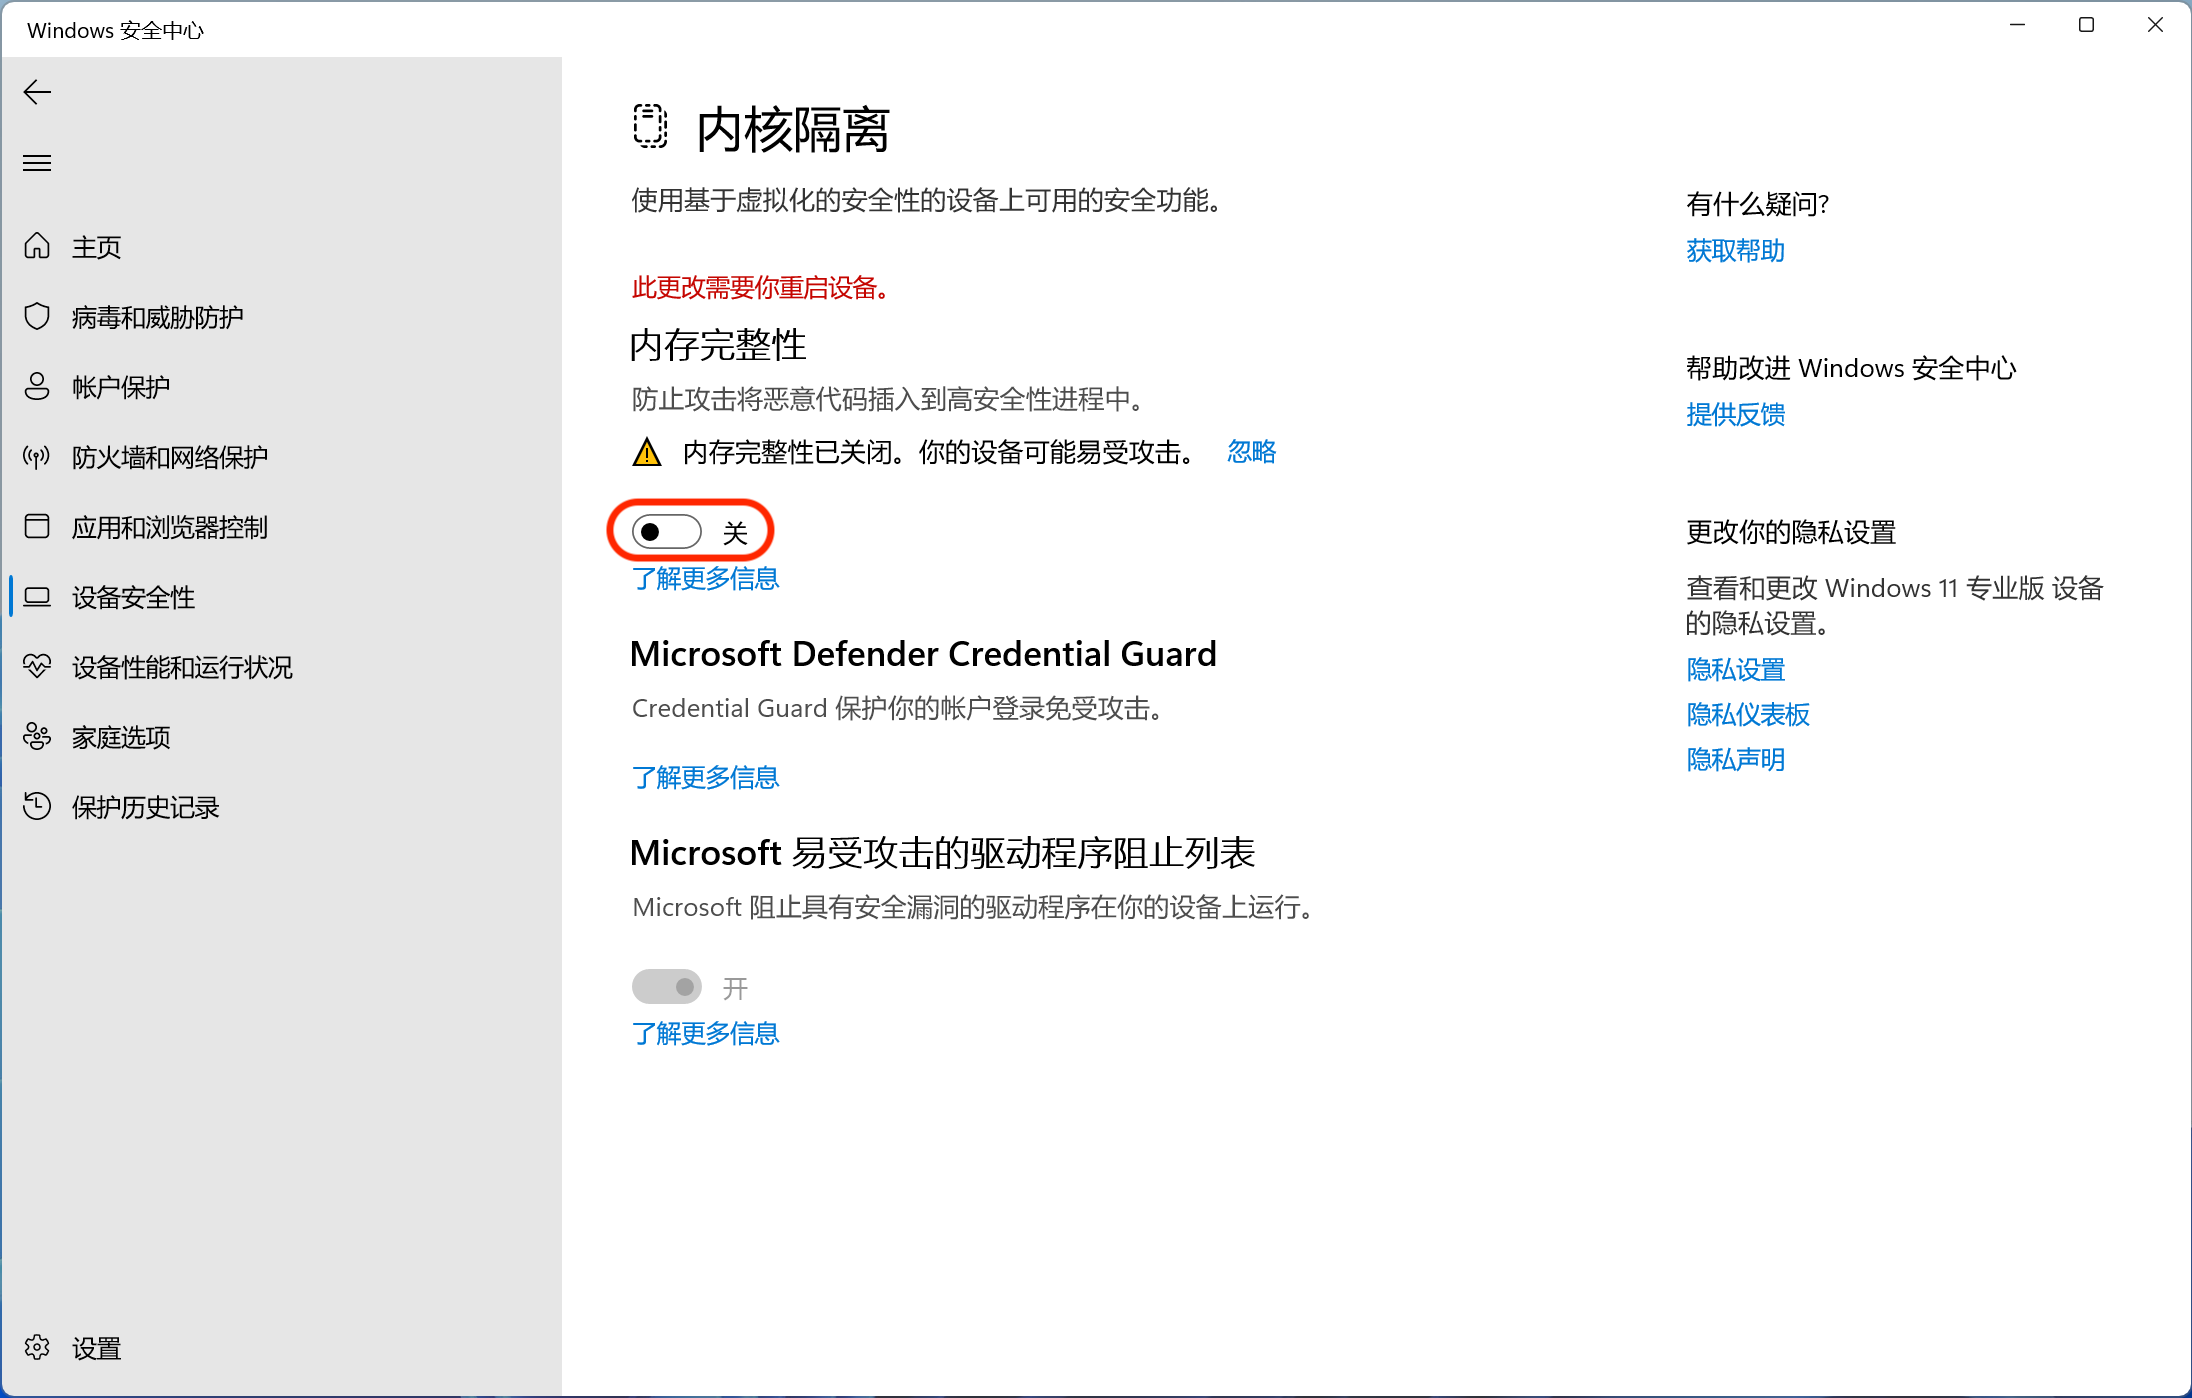Click the account protection person icon

point(37,386)
